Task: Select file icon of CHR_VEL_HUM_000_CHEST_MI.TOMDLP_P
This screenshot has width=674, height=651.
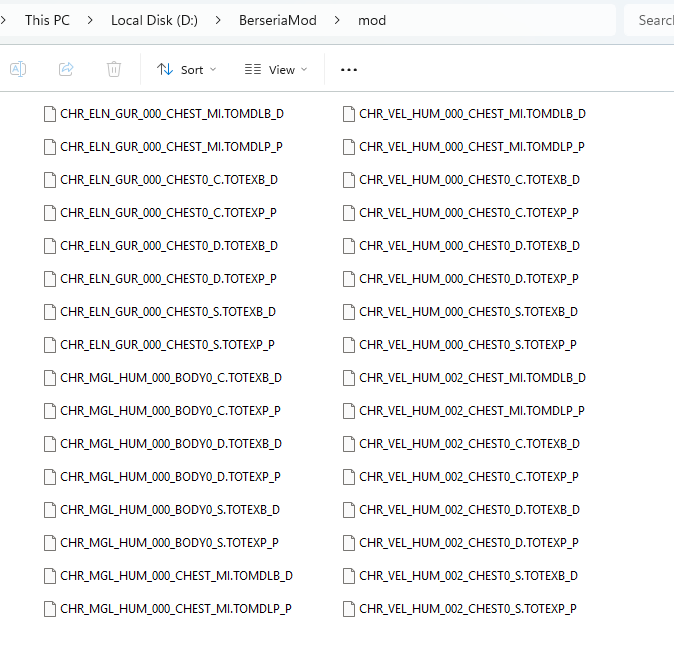Action: (x=349, y=147)
